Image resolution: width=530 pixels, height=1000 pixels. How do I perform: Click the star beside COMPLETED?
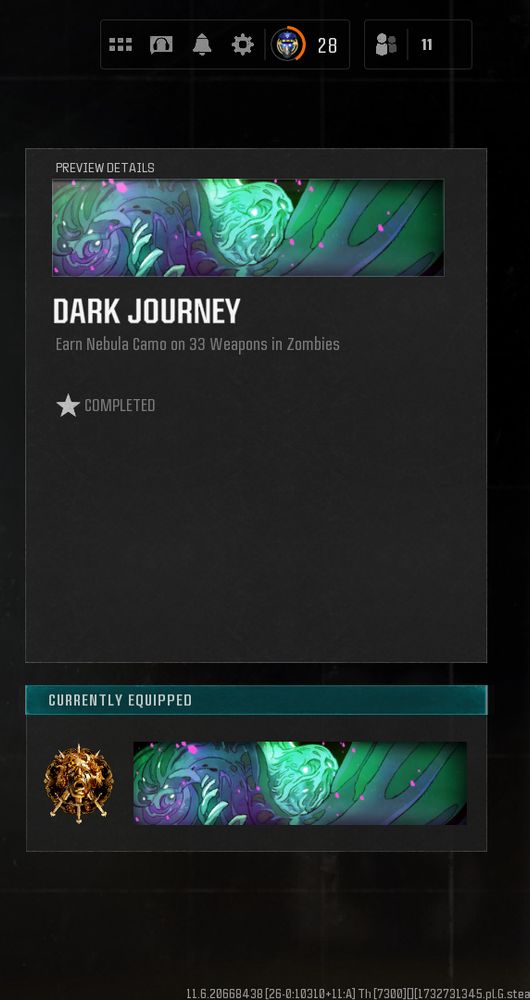(x=68, y=406)
